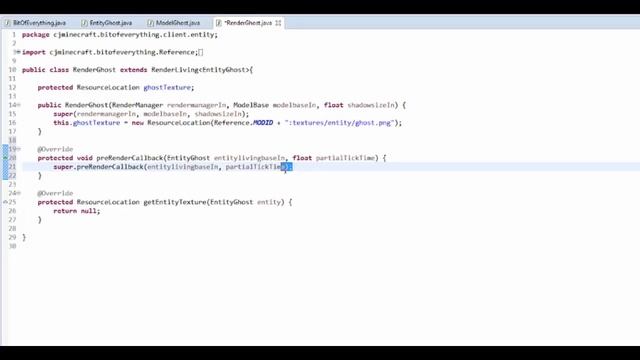Collapse the RenderGhost constructor at line 14
640x360 pixels.
pos(18,105)
